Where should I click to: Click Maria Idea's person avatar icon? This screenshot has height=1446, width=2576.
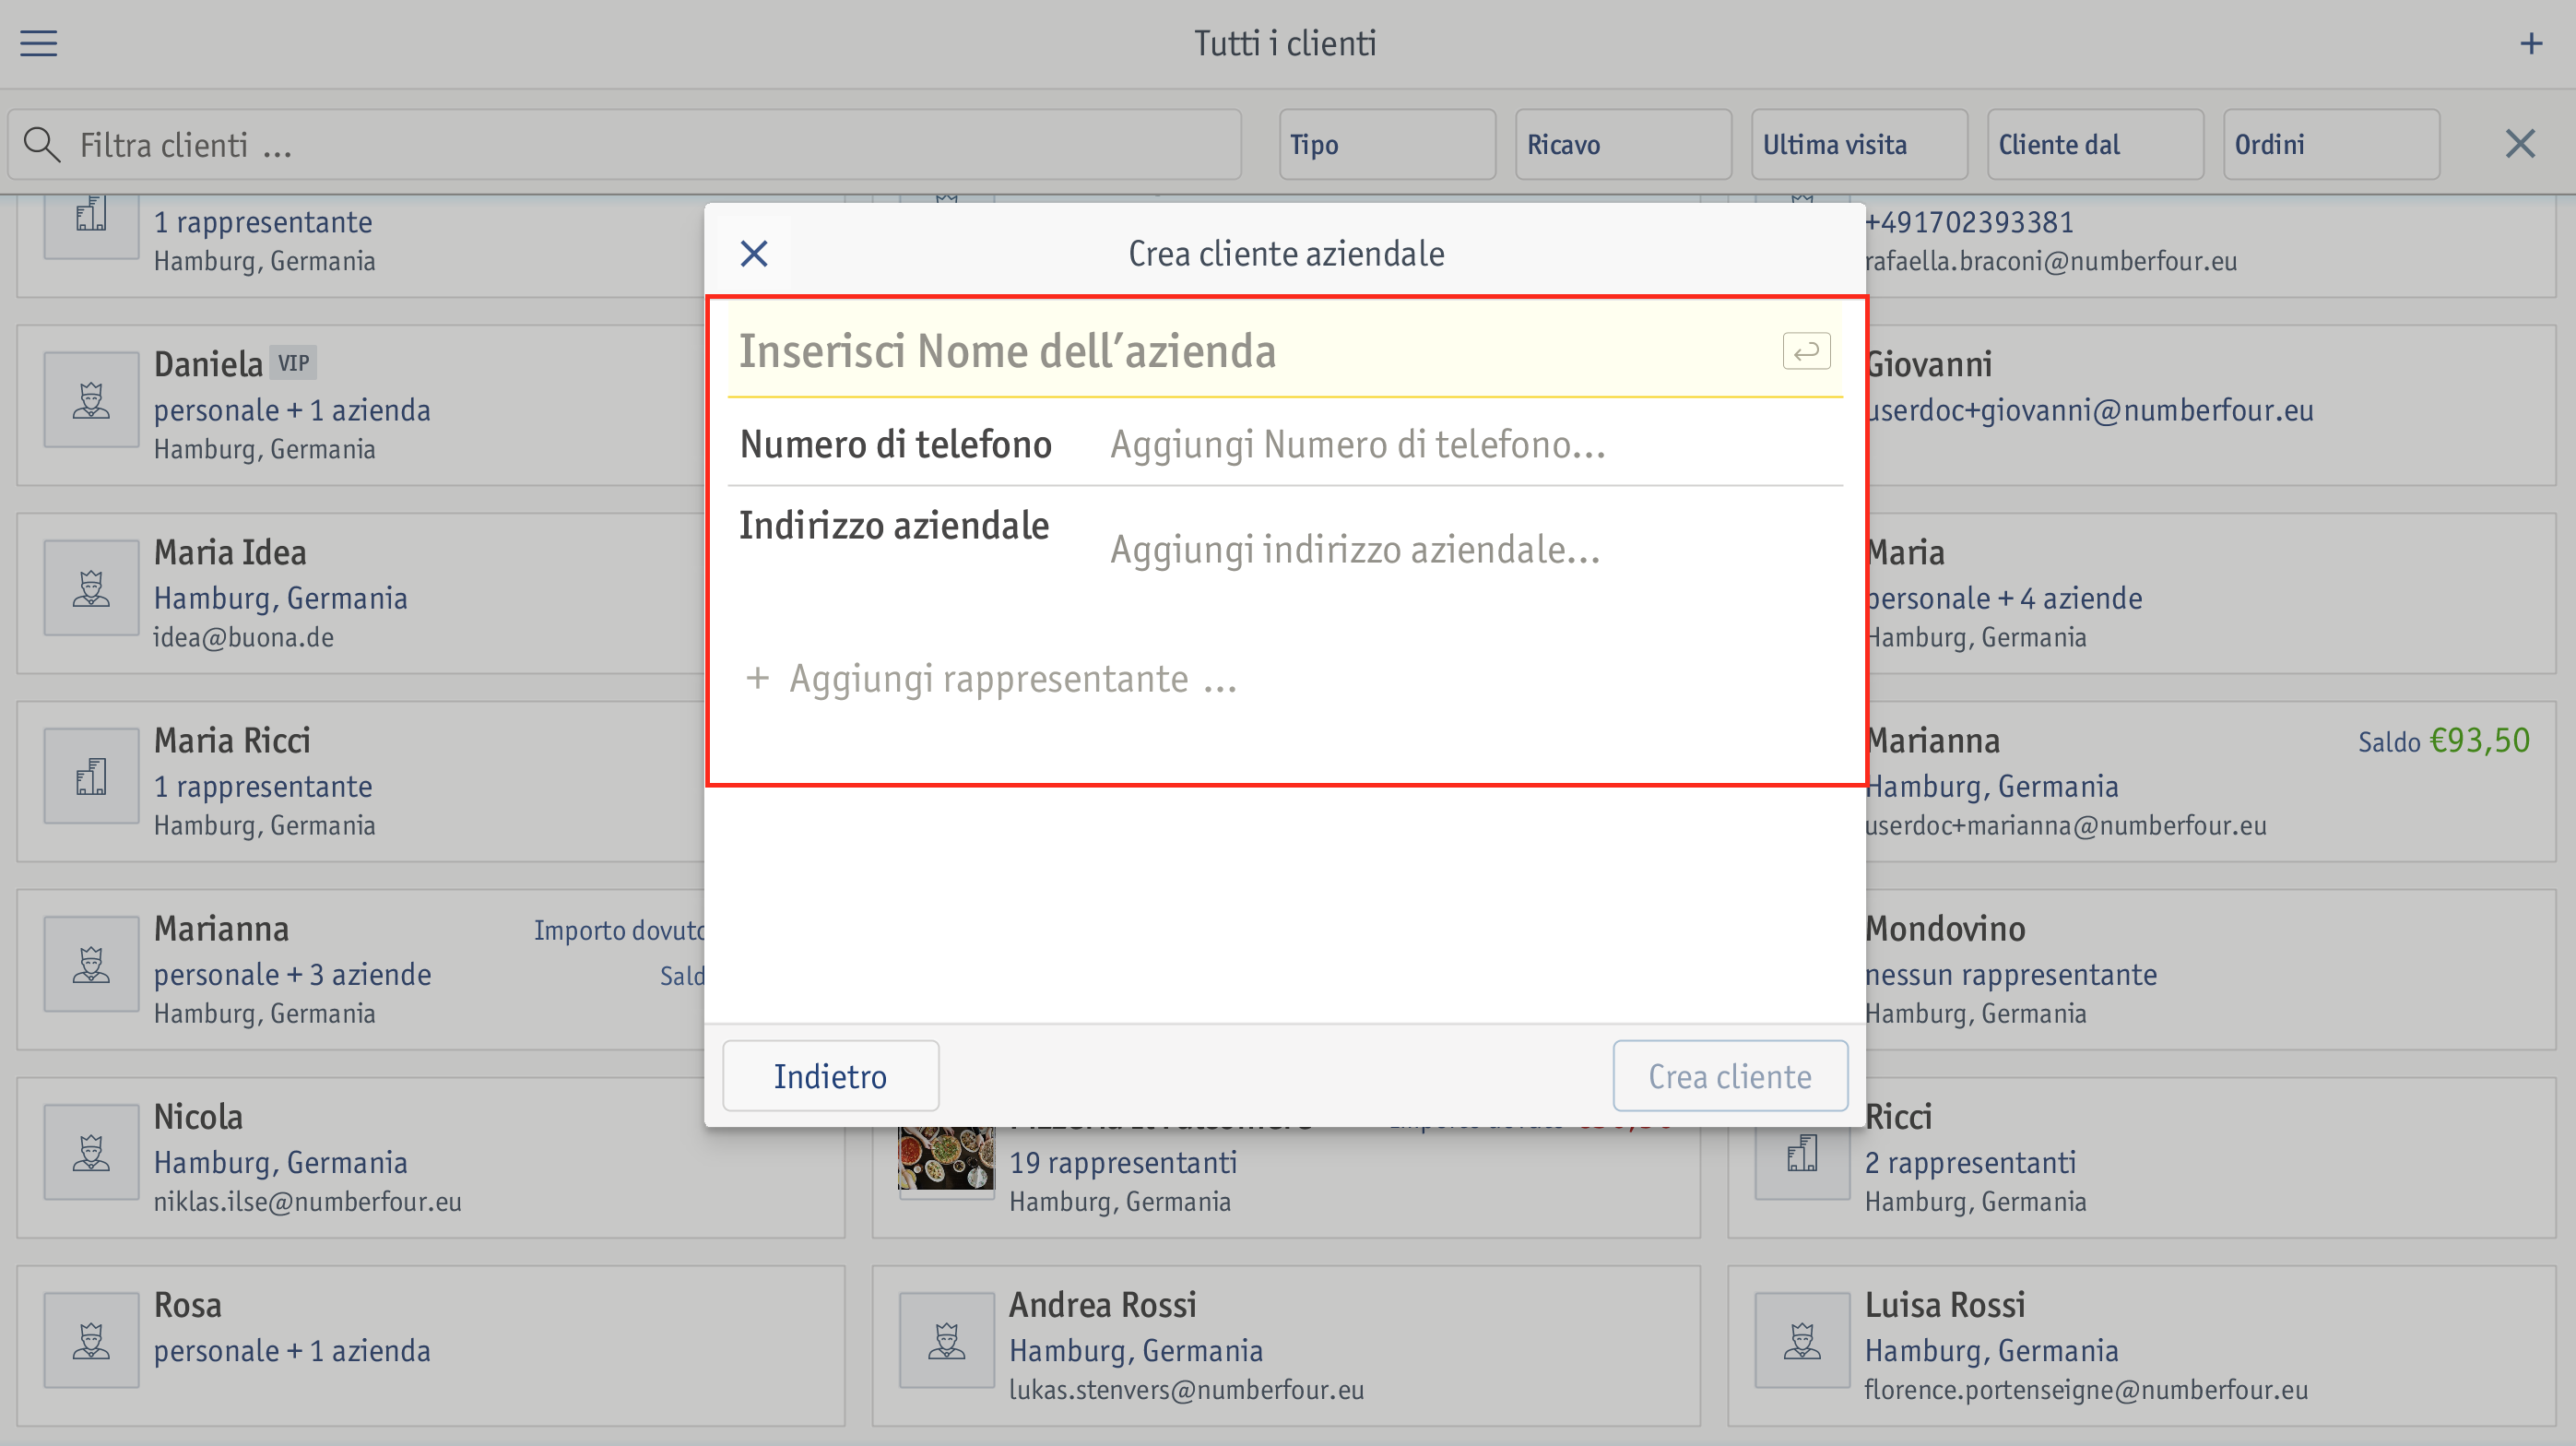click(x=91, y=587)
